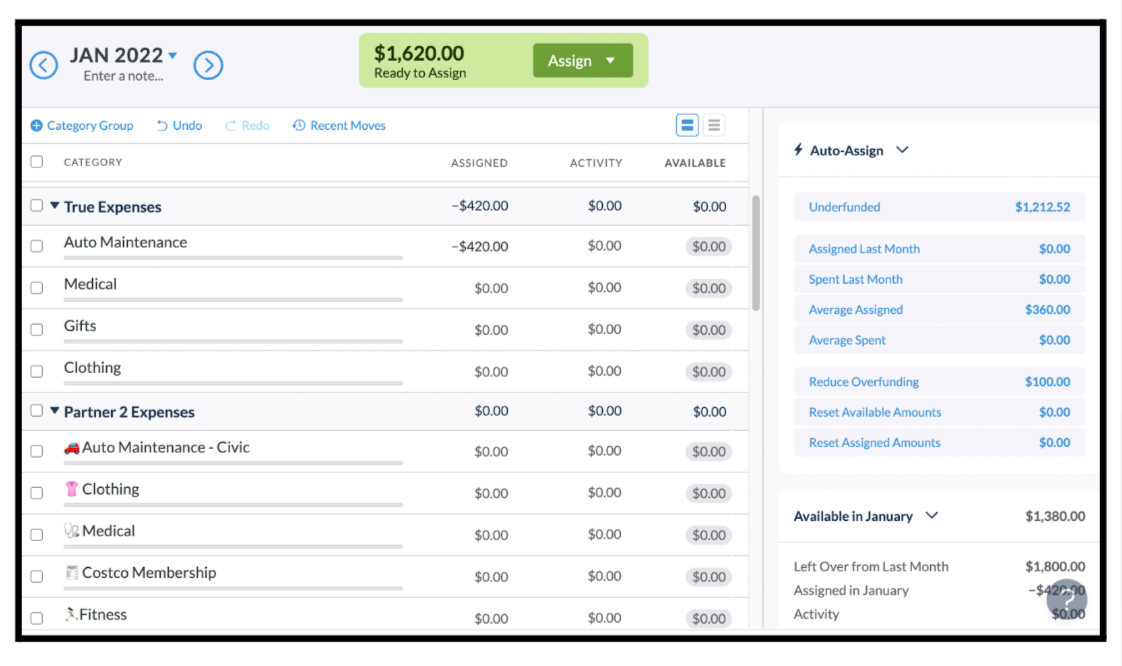Collapse the Available in January section
The width and height of the screenshot is (1122, 666).
(x=930, y=516)
